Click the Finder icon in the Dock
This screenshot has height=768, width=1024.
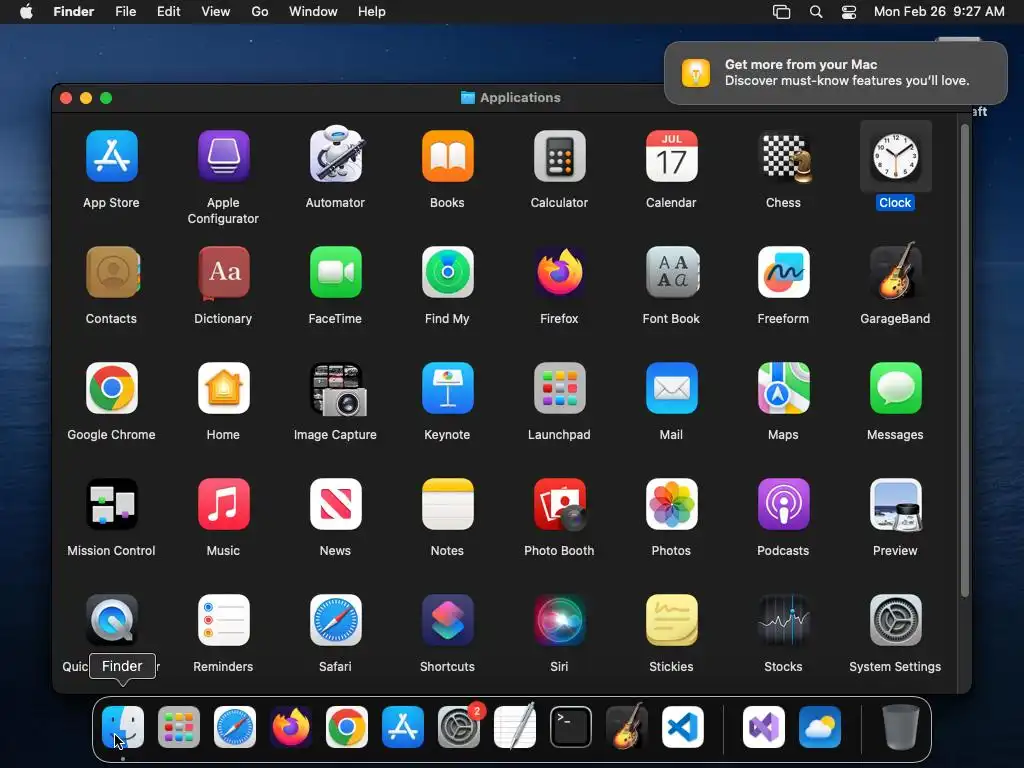click(123, 727)
